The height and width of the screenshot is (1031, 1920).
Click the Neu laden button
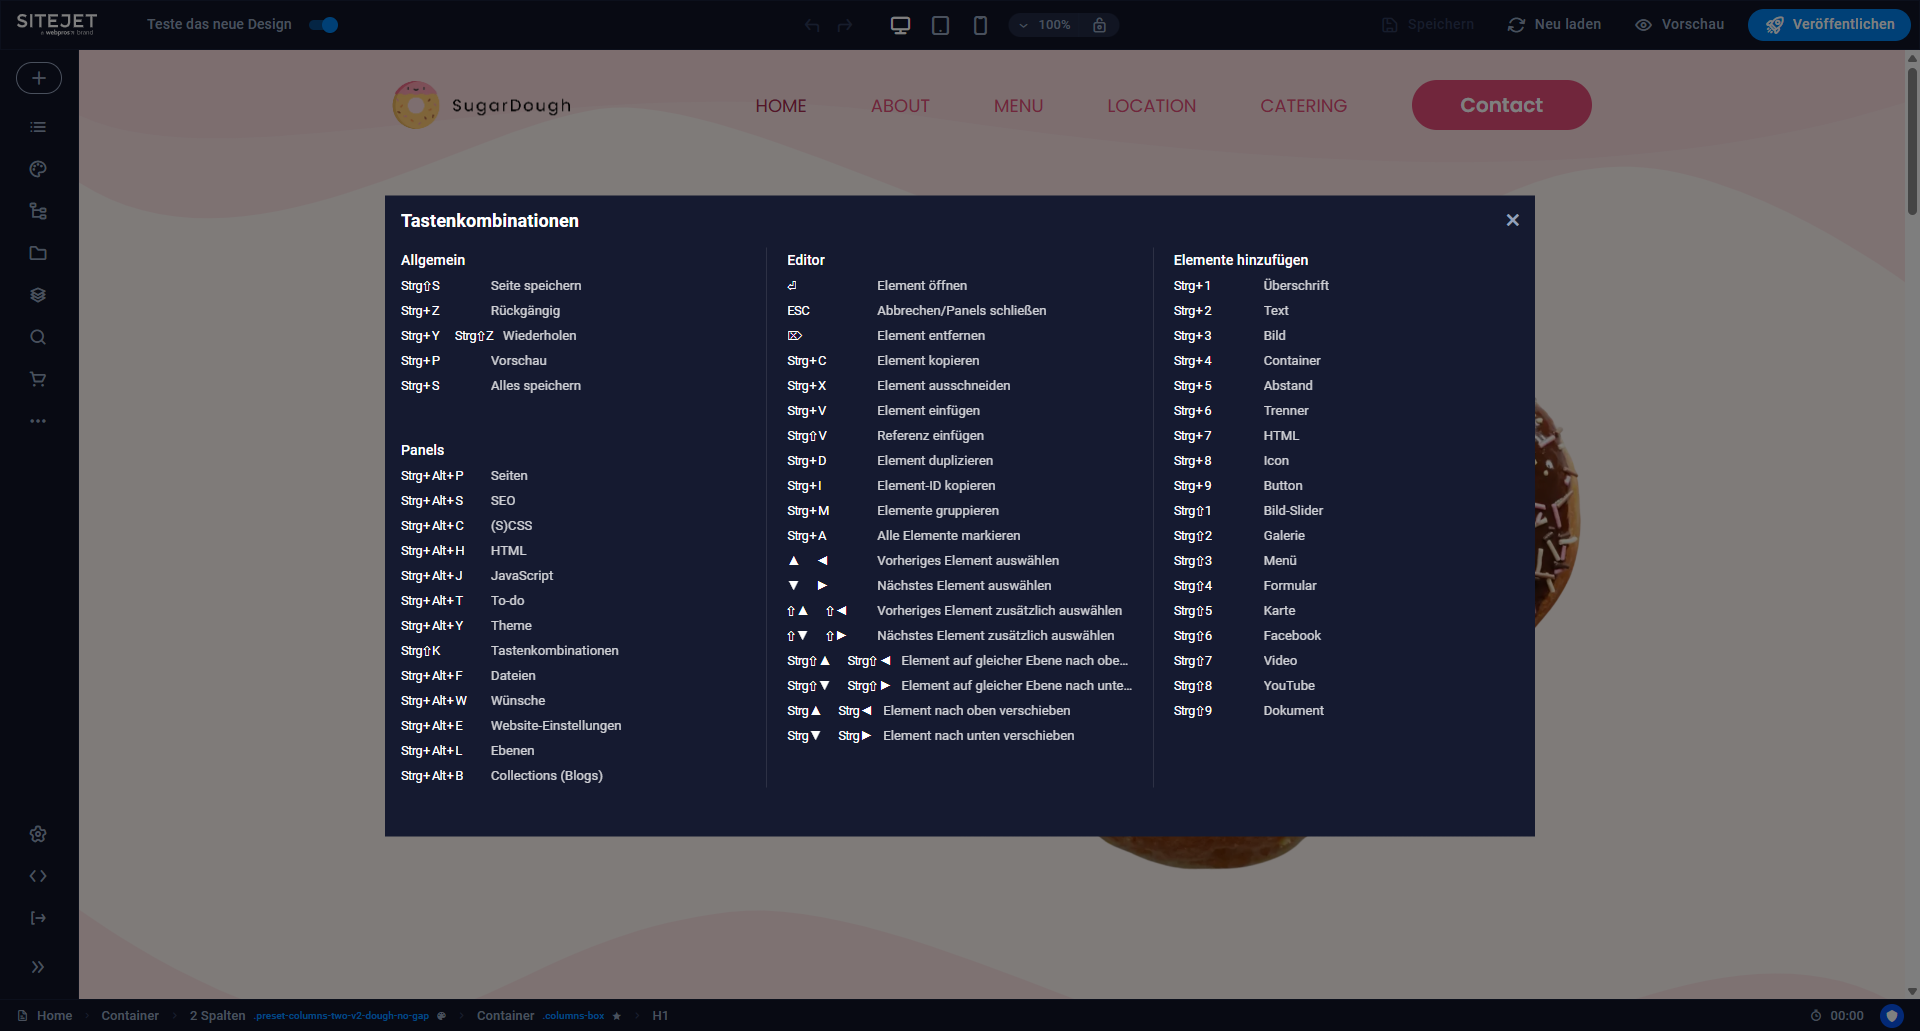click(x=1555, y=25)
